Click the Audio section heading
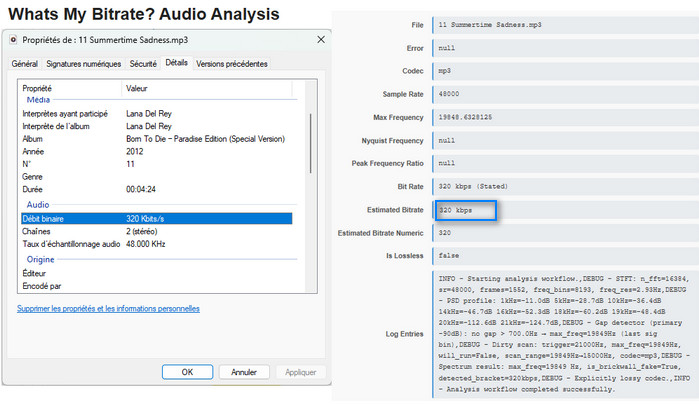The width and height of the screenshot is (699, 404). (38, 205)
